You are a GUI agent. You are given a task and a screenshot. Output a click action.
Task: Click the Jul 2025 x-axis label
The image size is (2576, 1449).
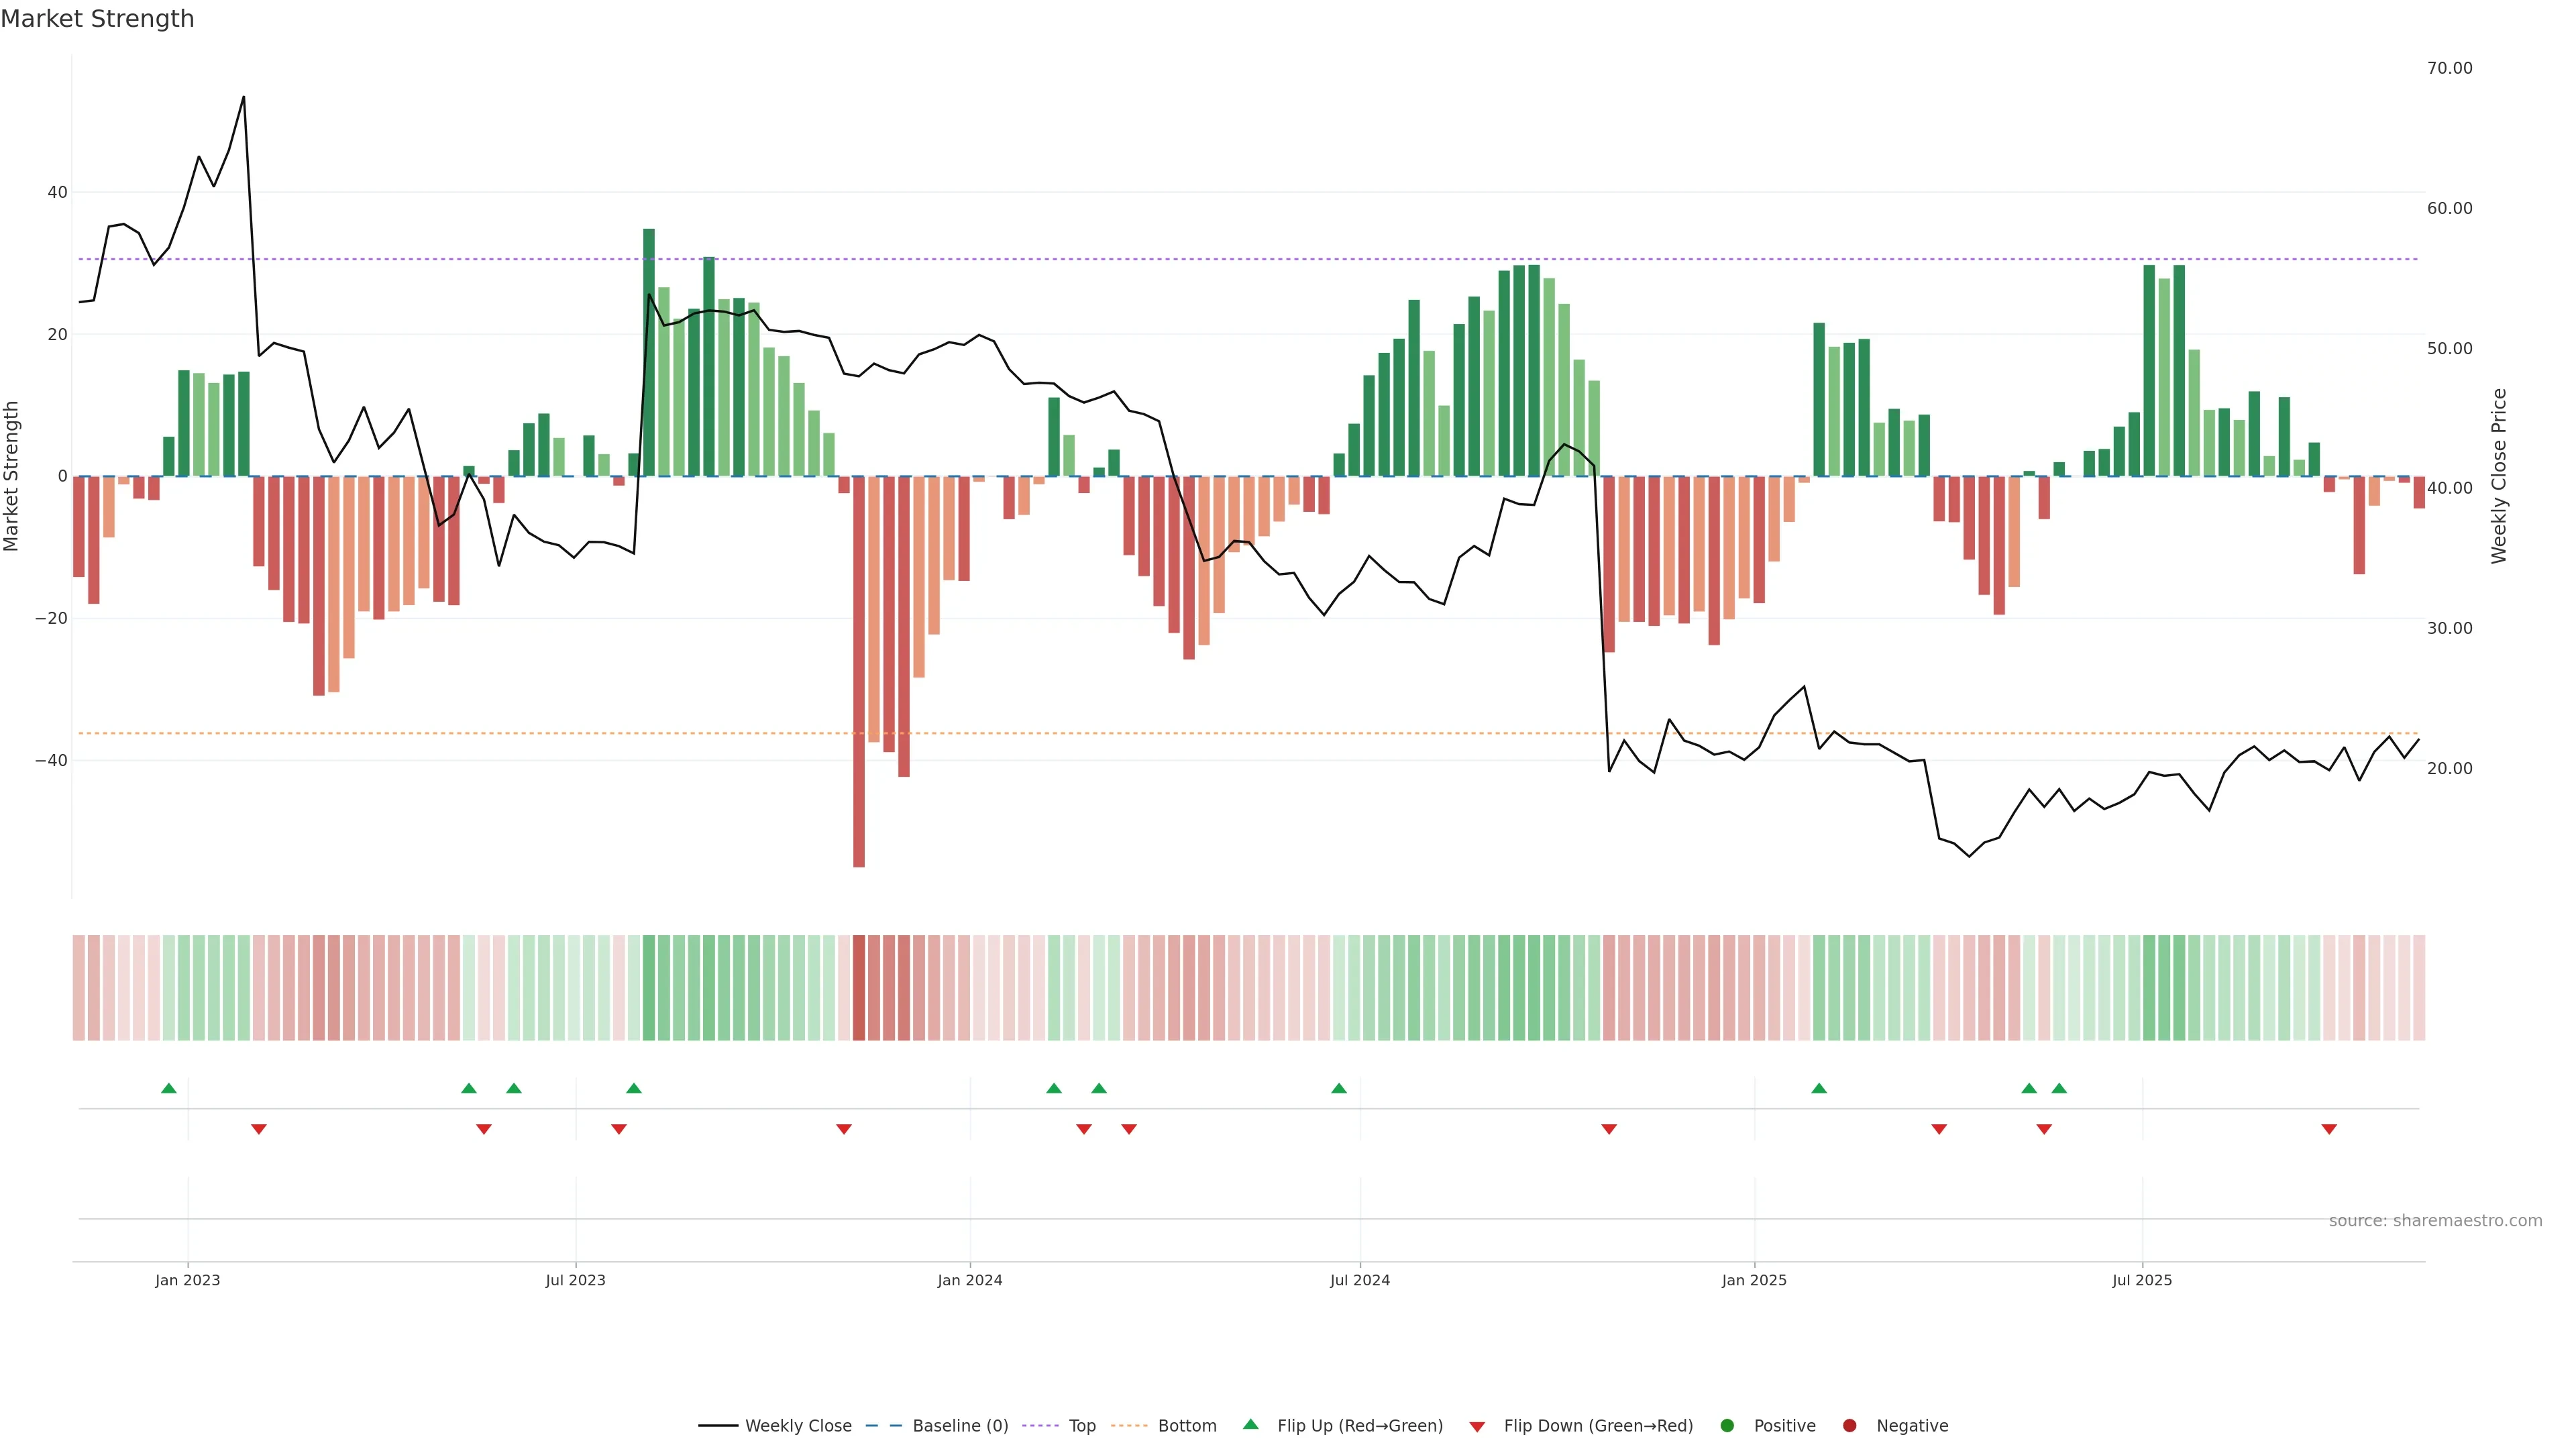point(2142,1280)
